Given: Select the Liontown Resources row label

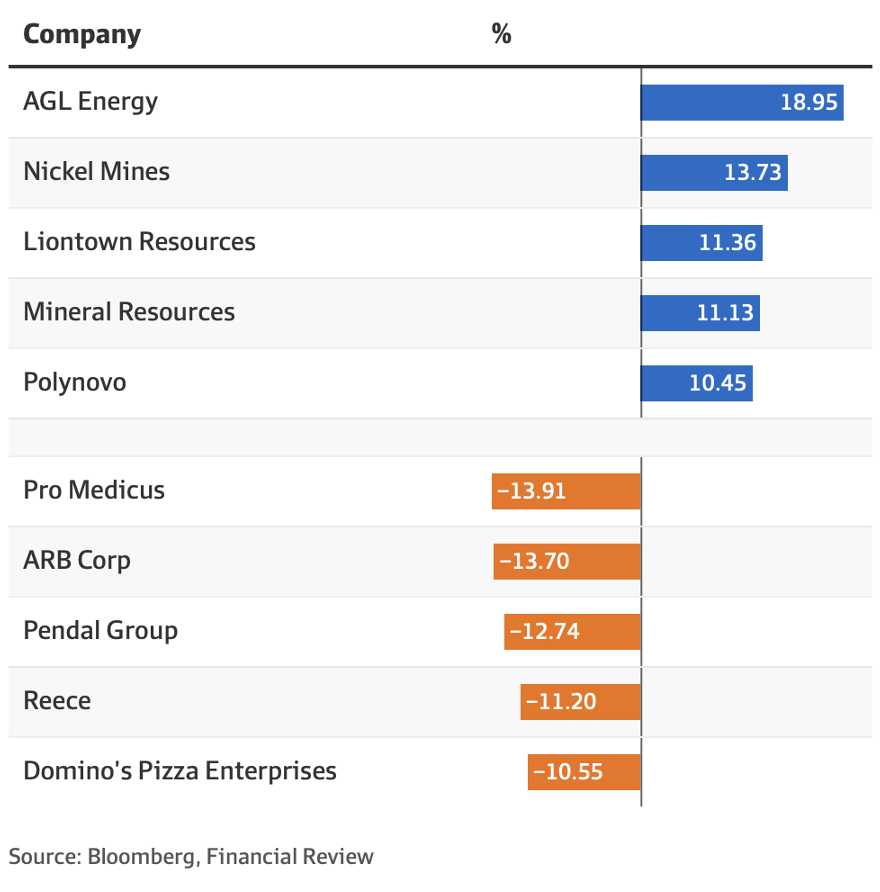Looking at the screenshot, I should click(139, 241).
